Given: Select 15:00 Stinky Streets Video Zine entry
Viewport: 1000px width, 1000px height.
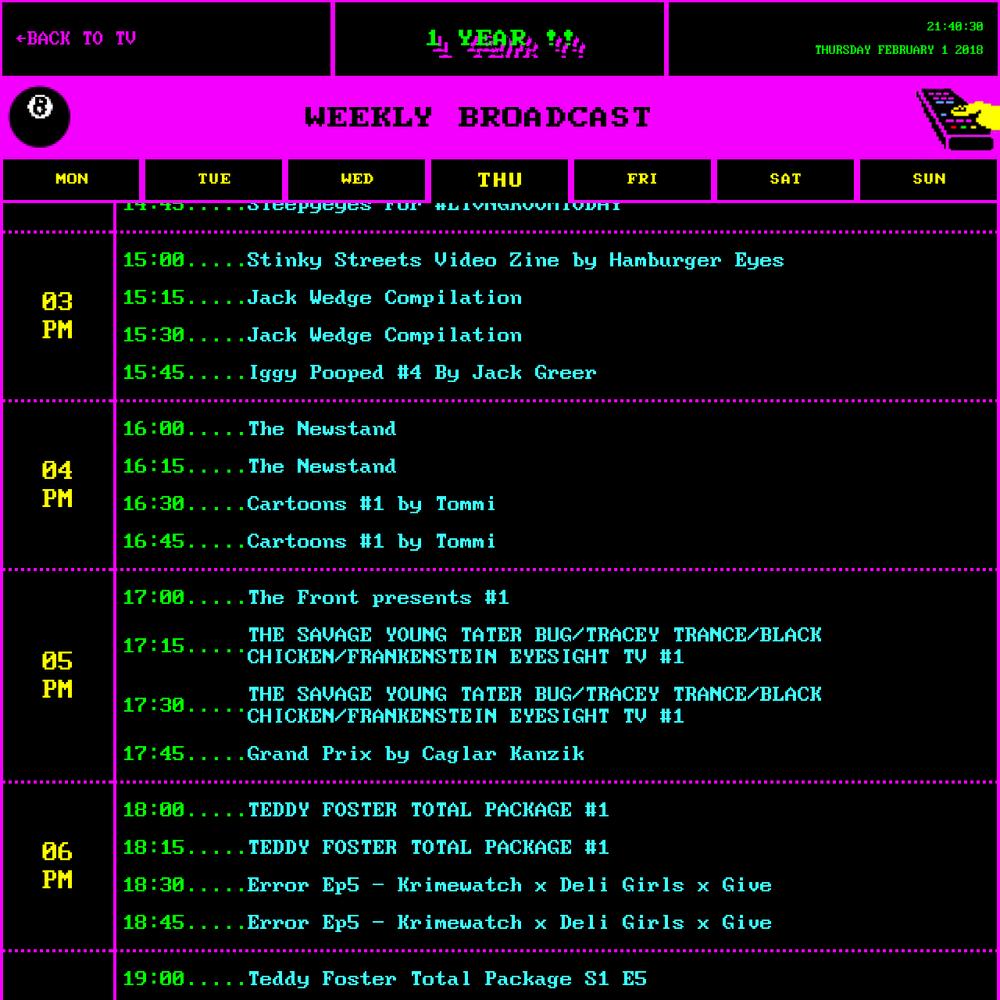Looking at the screenshot, I should (453, 260).
